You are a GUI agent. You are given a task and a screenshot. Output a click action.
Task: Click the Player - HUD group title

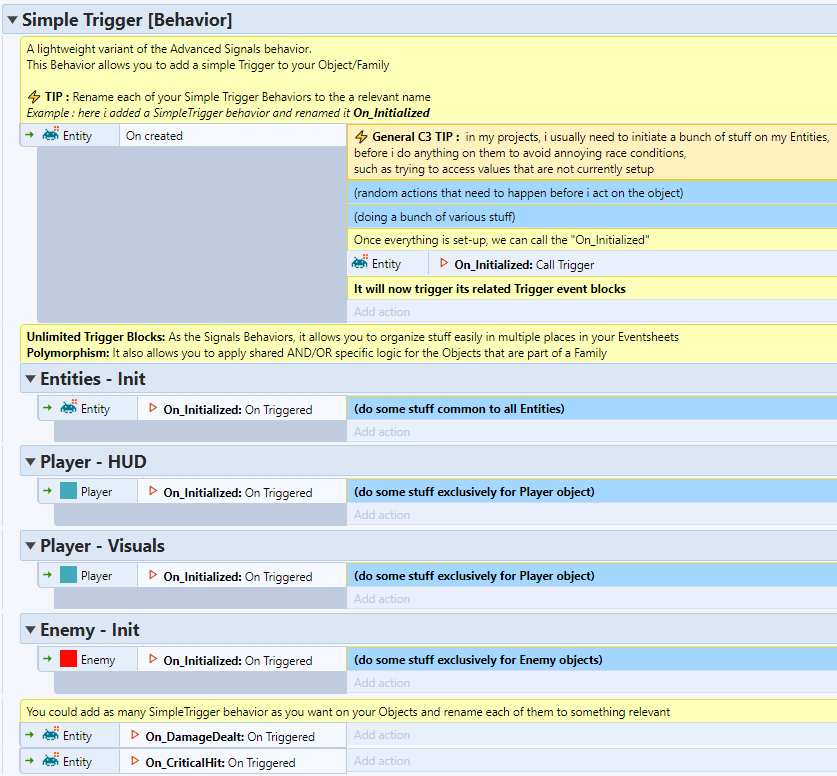[93, 462]
